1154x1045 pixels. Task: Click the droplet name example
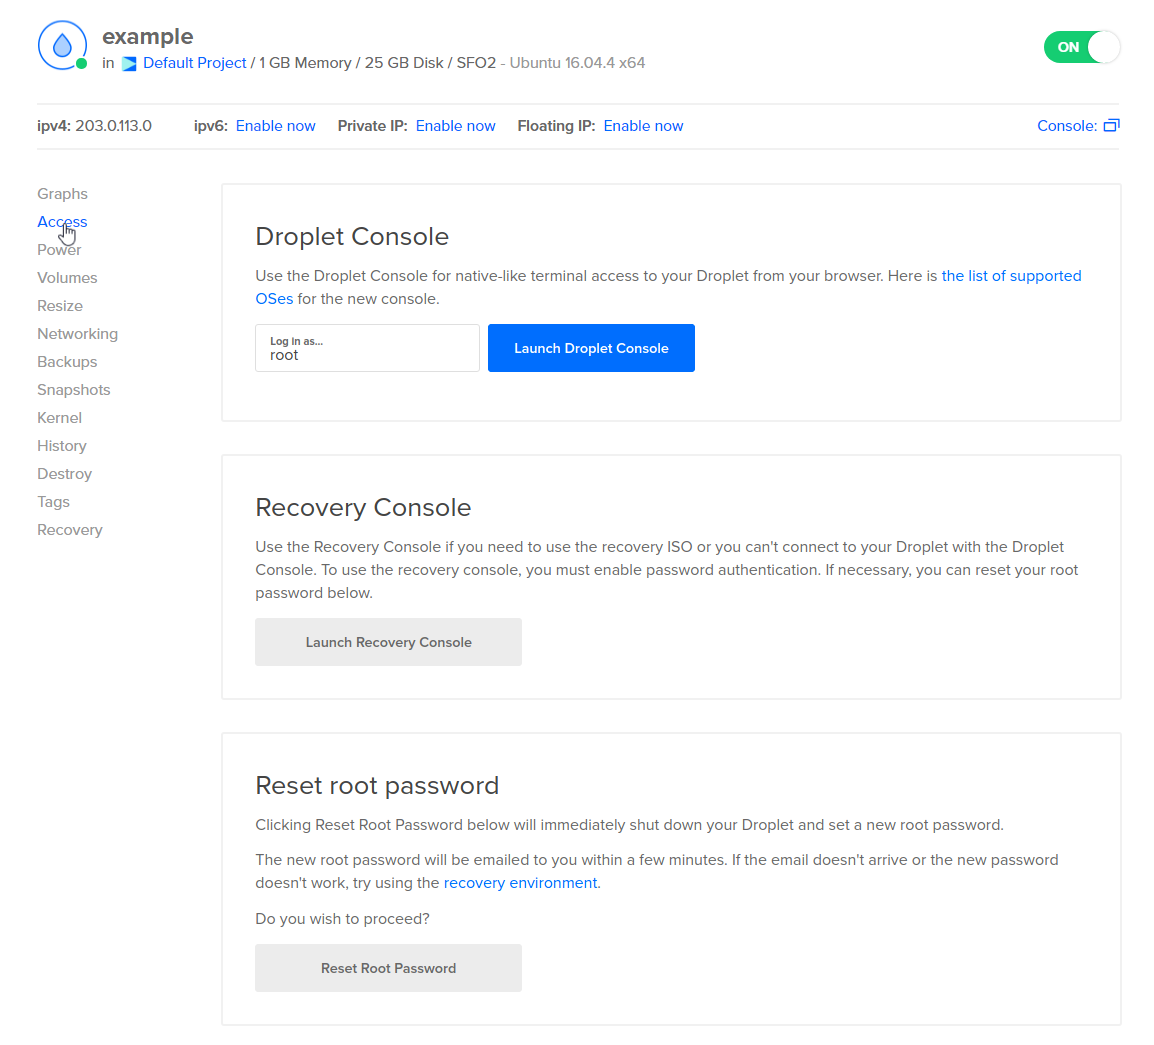pyautogui.click(x=148, y=36)
